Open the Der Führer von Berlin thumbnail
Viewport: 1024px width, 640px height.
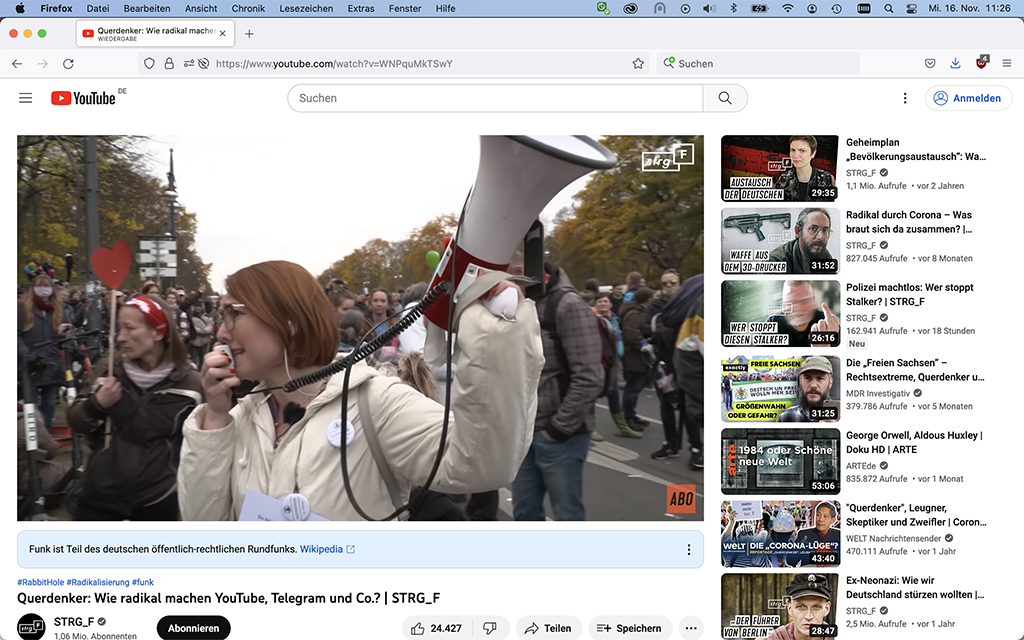click(x=780, y=606)
